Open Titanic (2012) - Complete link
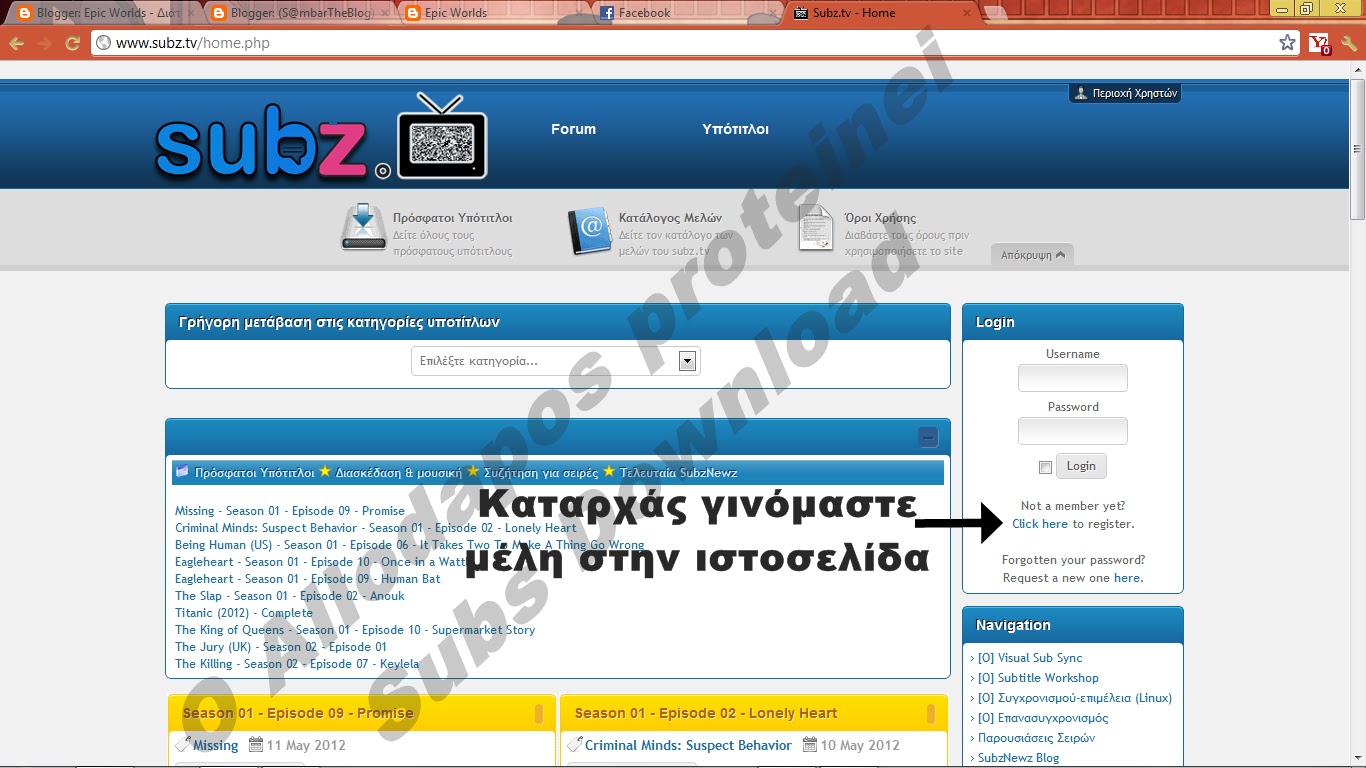This screenshot has width=1366, height=768. tap(244, 613)
